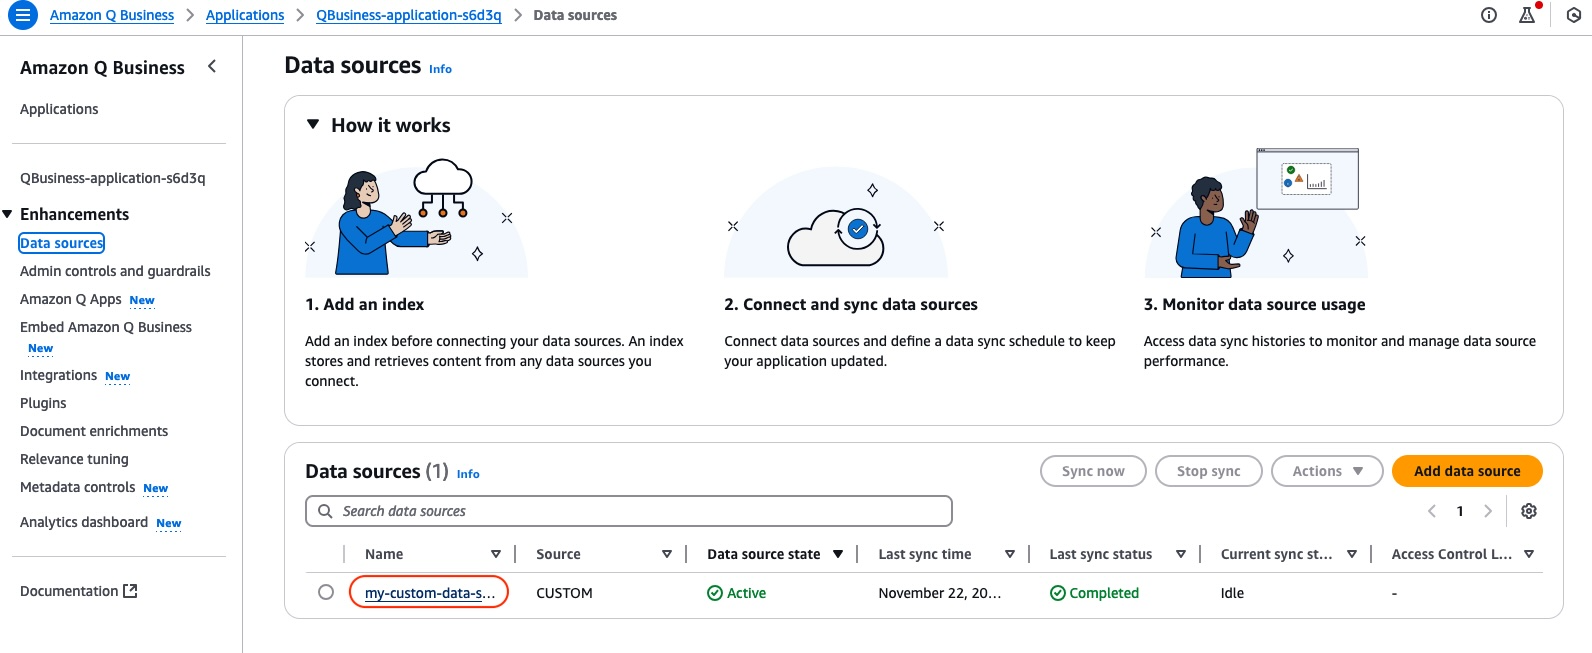Open the lab flask notifications icon

(1527, 15)
